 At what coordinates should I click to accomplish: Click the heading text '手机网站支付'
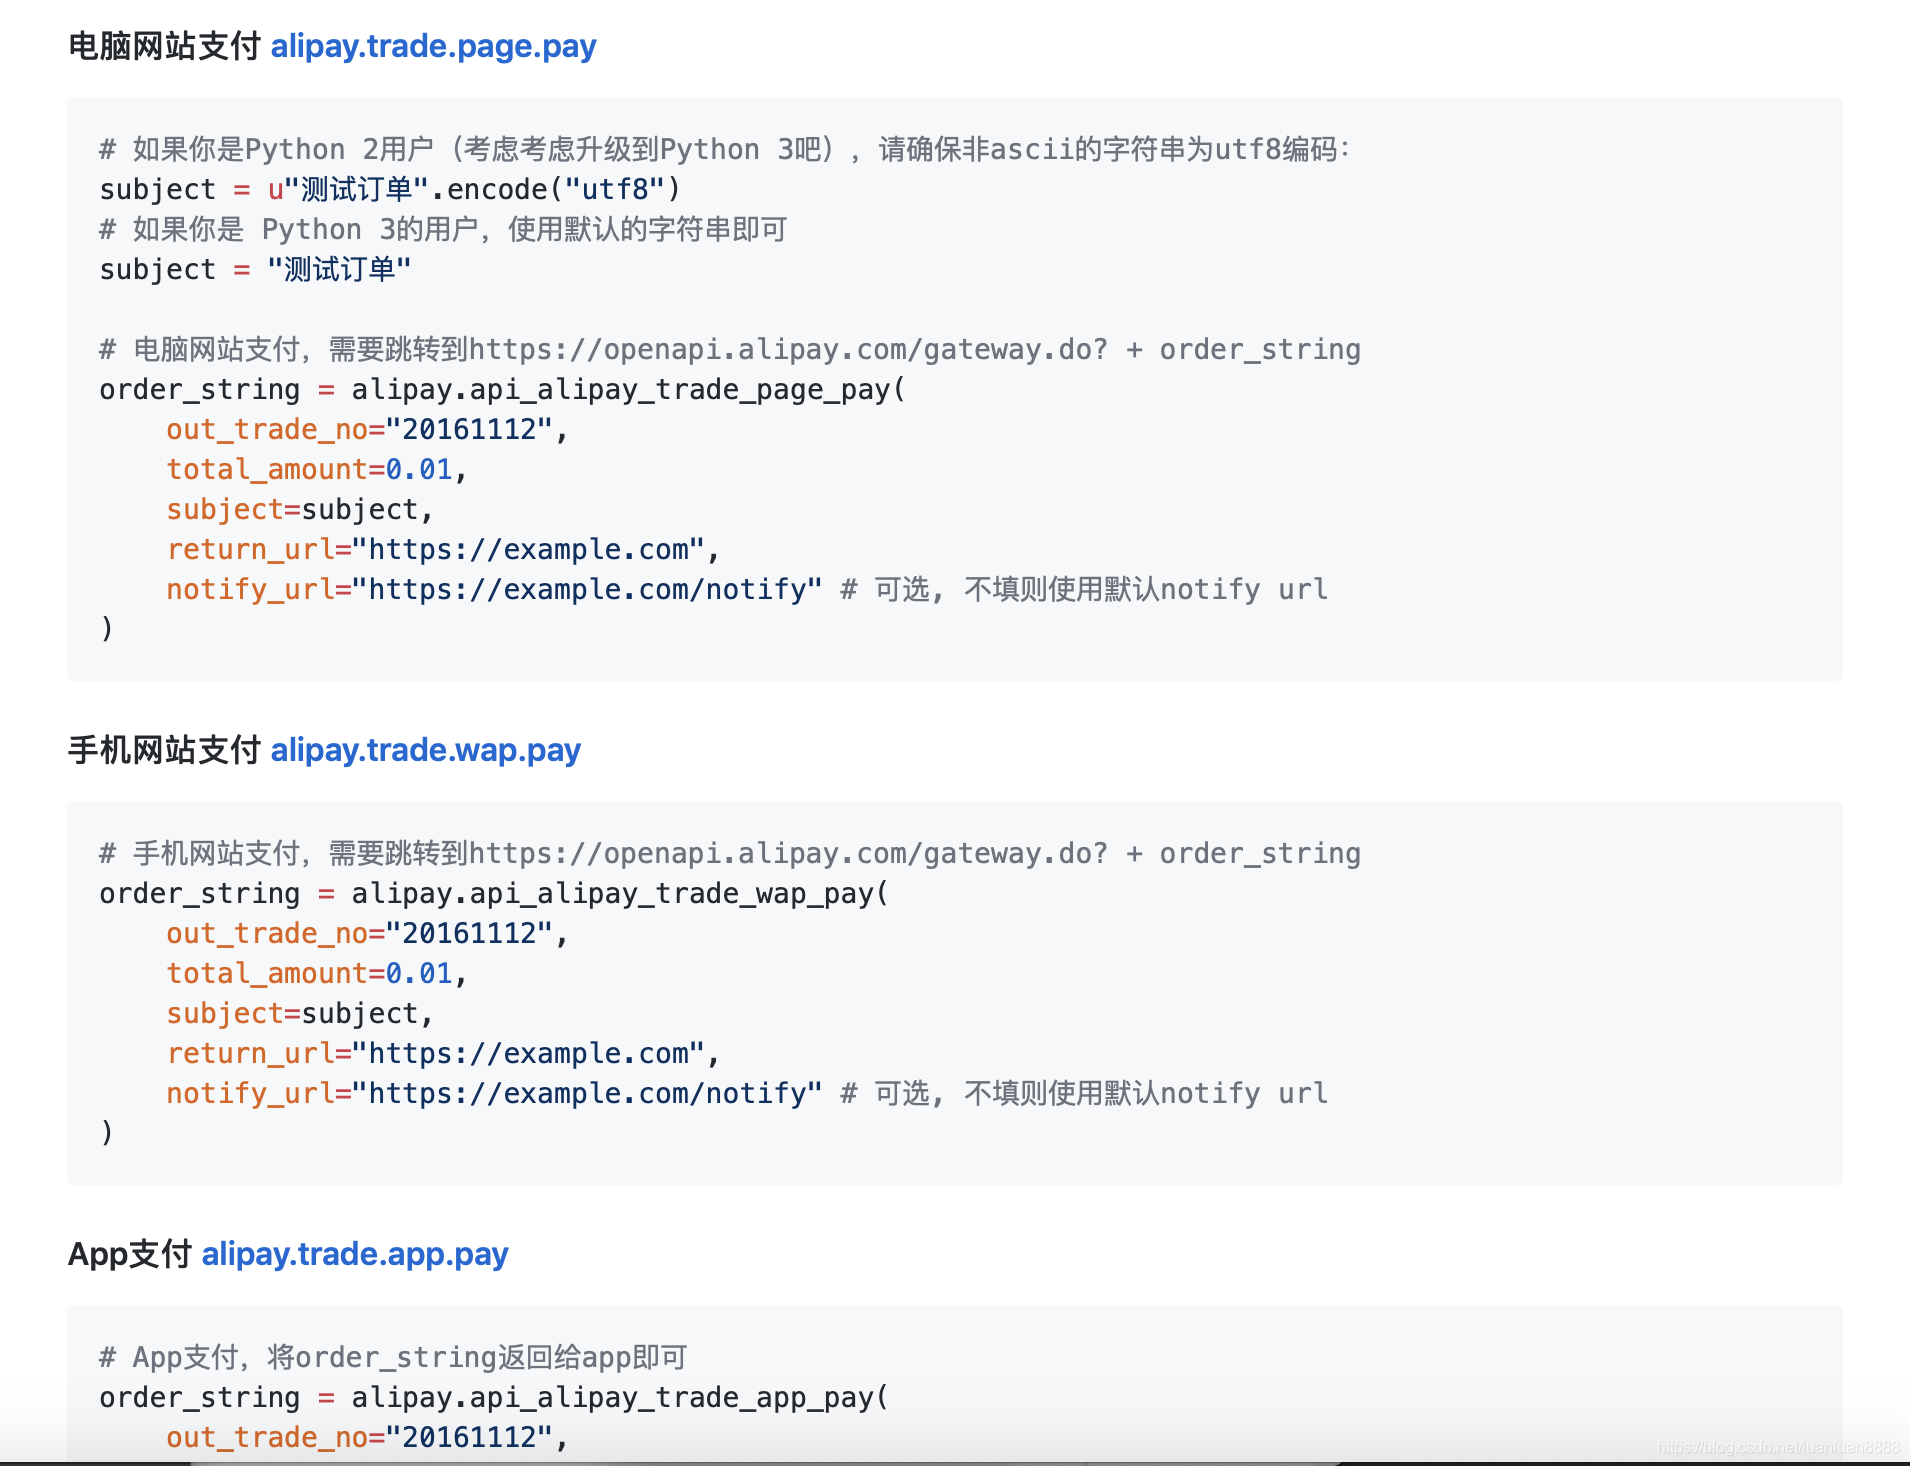pos(165,750)
